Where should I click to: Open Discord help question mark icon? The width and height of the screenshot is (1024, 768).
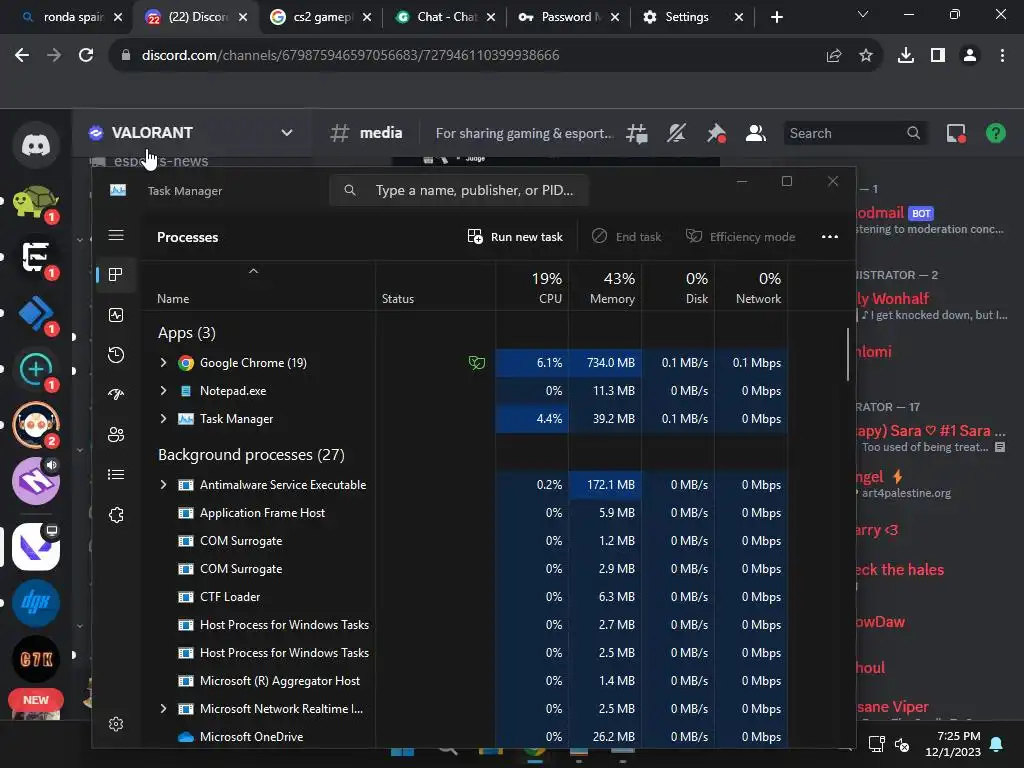[995, 133]
